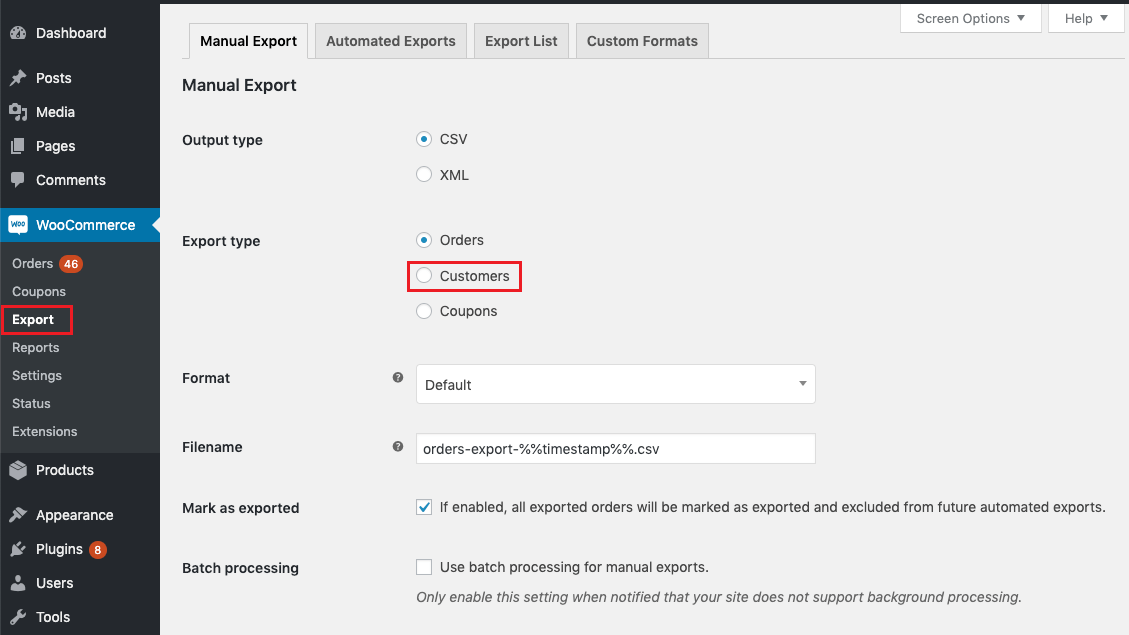Click the Appearance paintbrush icon

point(18,515)
